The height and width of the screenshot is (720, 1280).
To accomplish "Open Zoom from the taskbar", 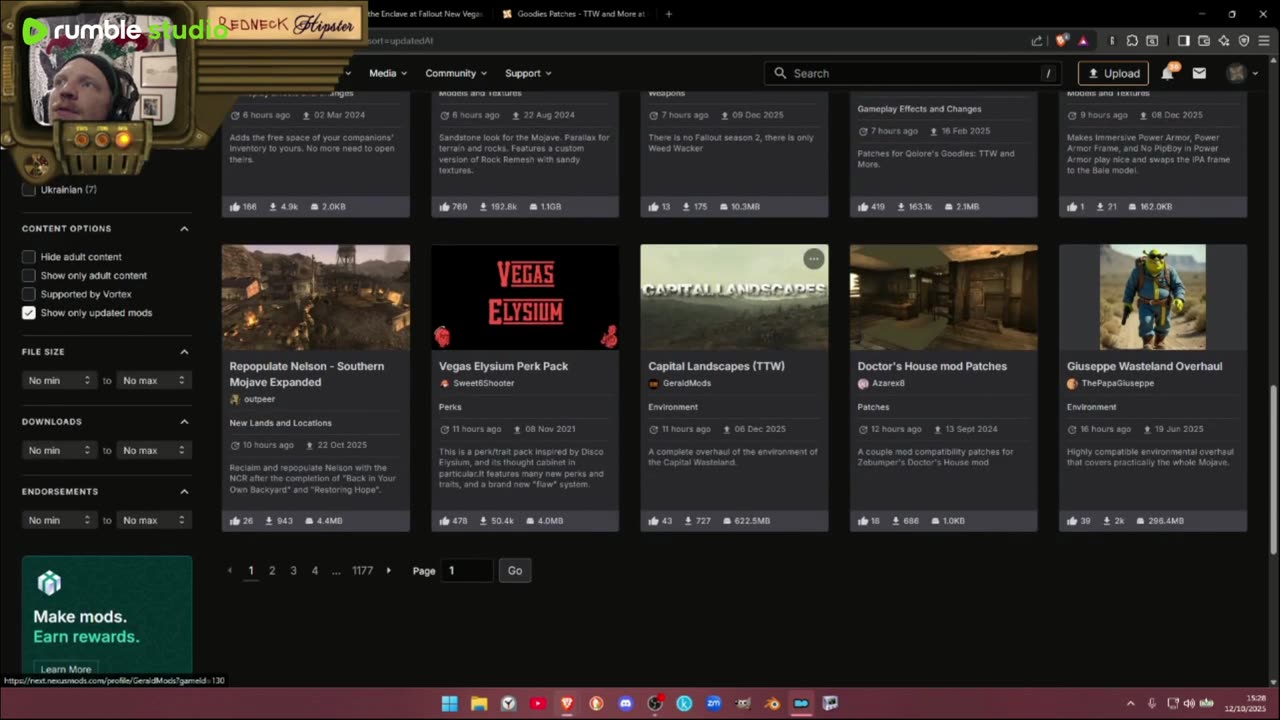I will [x=714, y=703].
